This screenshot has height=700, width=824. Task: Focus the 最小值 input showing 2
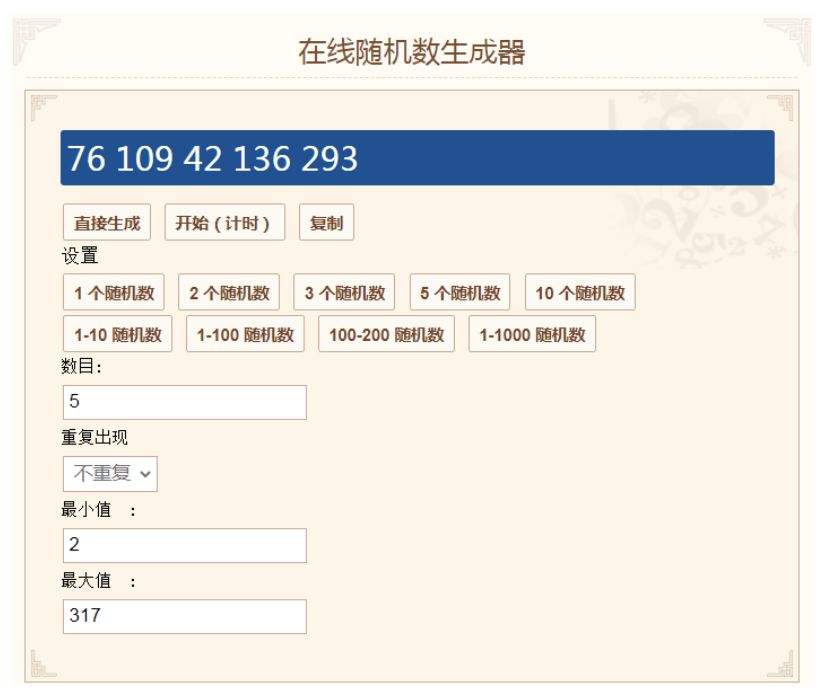[x=184, y=545]
